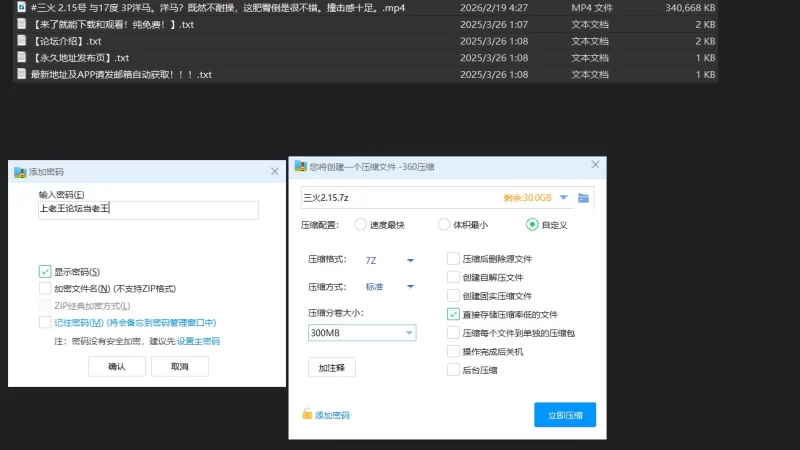Check 压缩后删除源文件 option
Image resolution: width=800 pixels, height=450 pixels.
tap(453, 258)
